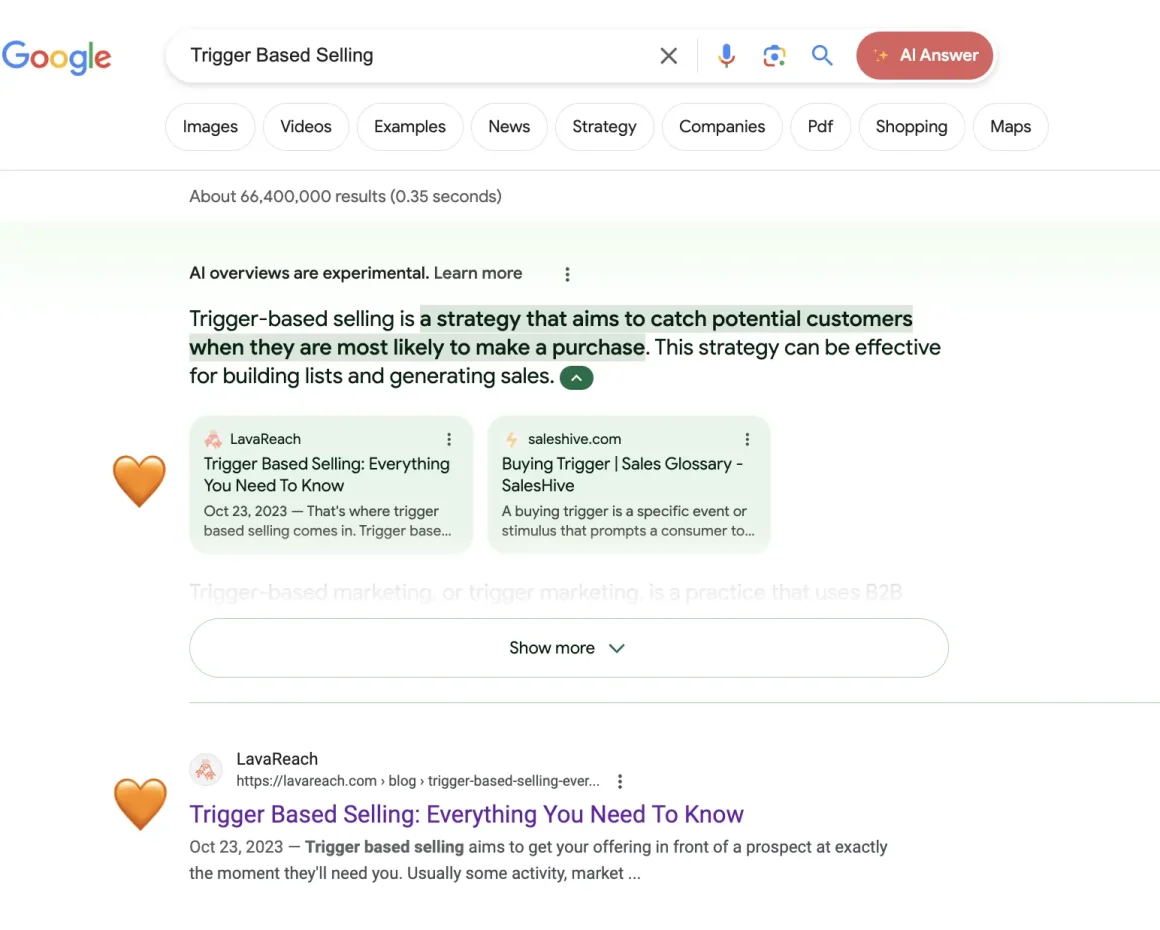Image resolution: width=1160 pixels, height=930 pixels.
Task: Switch to the Images filter
Action: 209,126
